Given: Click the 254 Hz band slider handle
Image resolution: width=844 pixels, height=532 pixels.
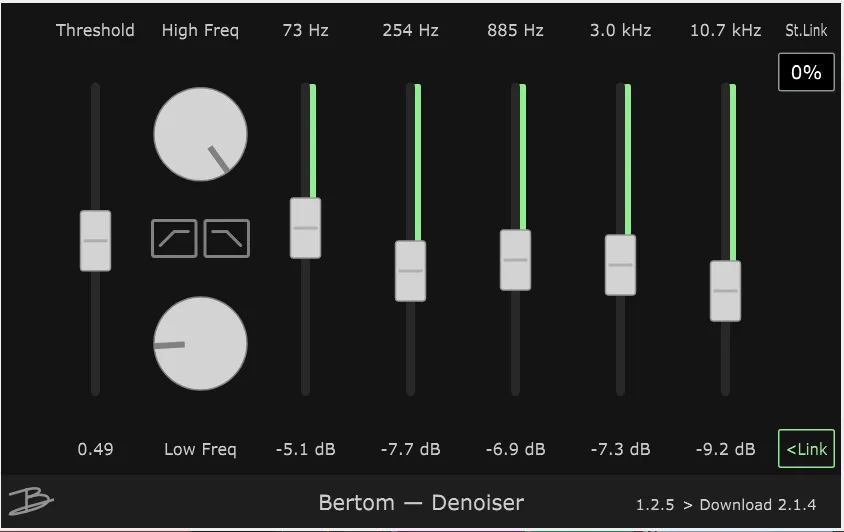Looking at the screenshot, I should pos(410,271).
